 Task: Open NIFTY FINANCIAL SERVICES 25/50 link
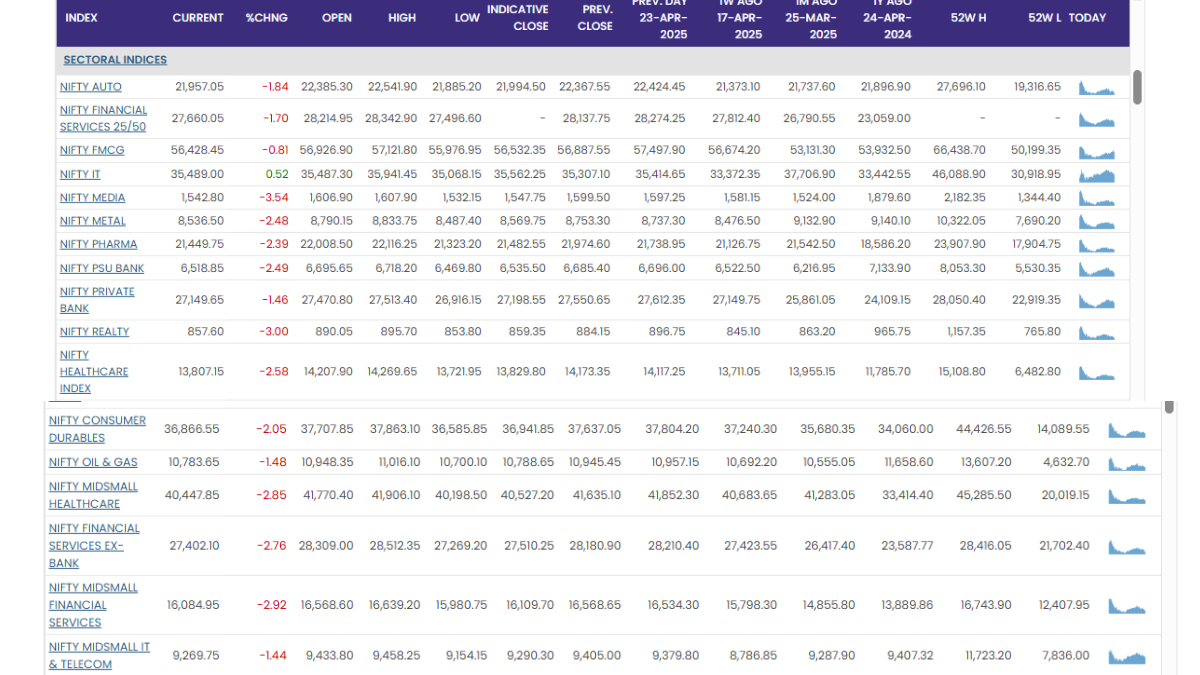tap(103, 118)
